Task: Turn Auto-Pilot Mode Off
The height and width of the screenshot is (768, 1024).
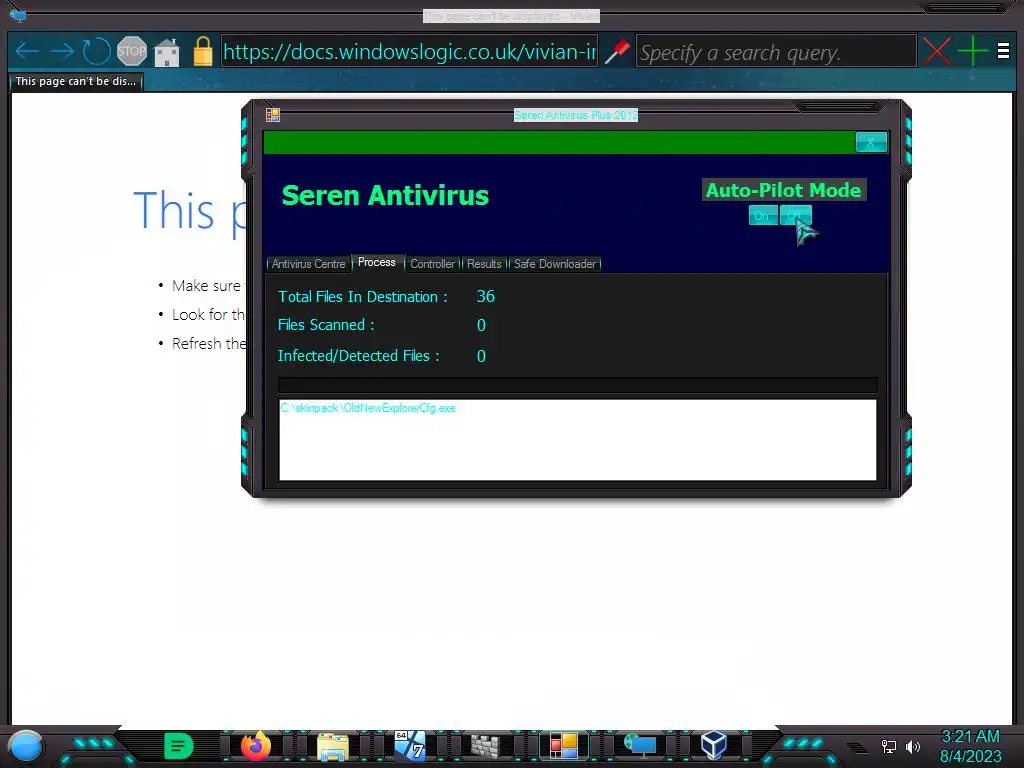Action: (795, 216)
